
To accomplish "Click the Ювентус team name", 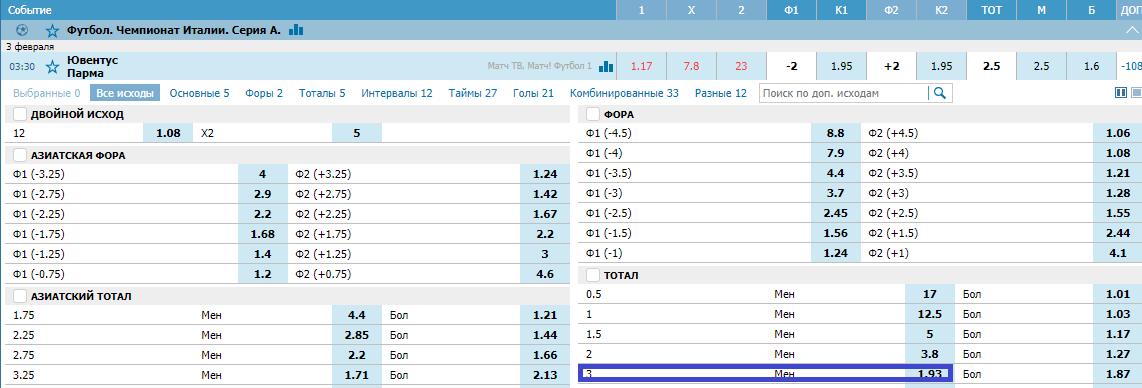I will coord(92,60).
